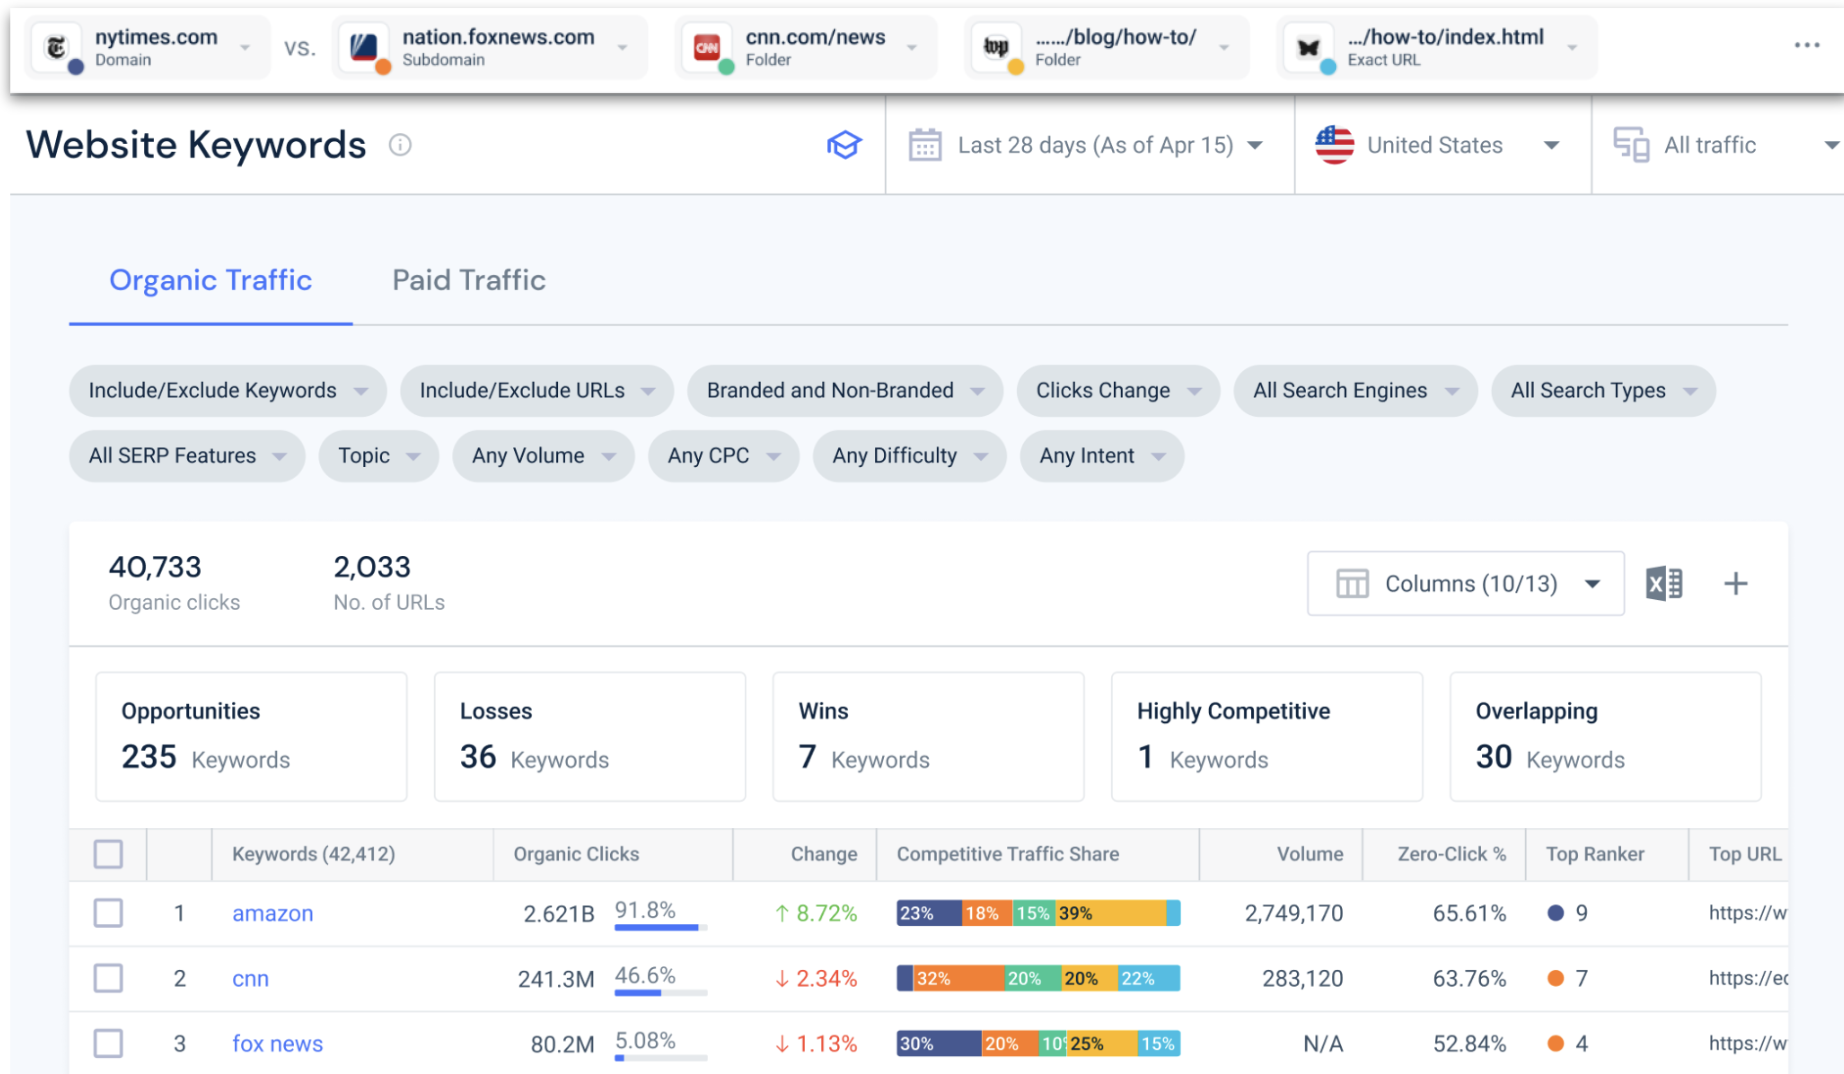The height and width of the screenshot is (1074, 1844).
Task: Click the orange top ranker dot for cnn
Action: [x=1555, y=978]
